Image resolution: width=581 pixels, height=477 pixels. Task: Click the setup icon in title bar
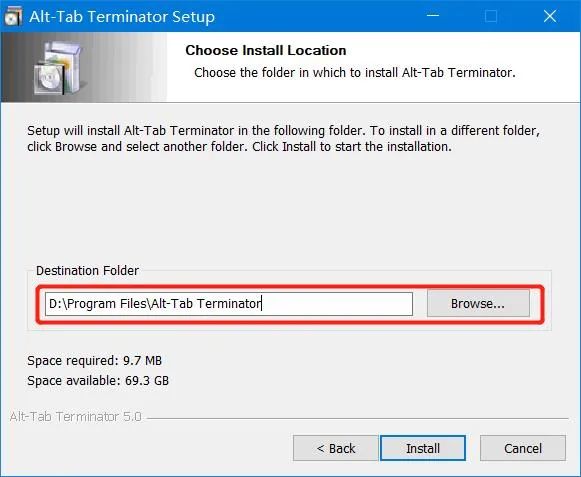pyautogui.click(x=13, y=17)
